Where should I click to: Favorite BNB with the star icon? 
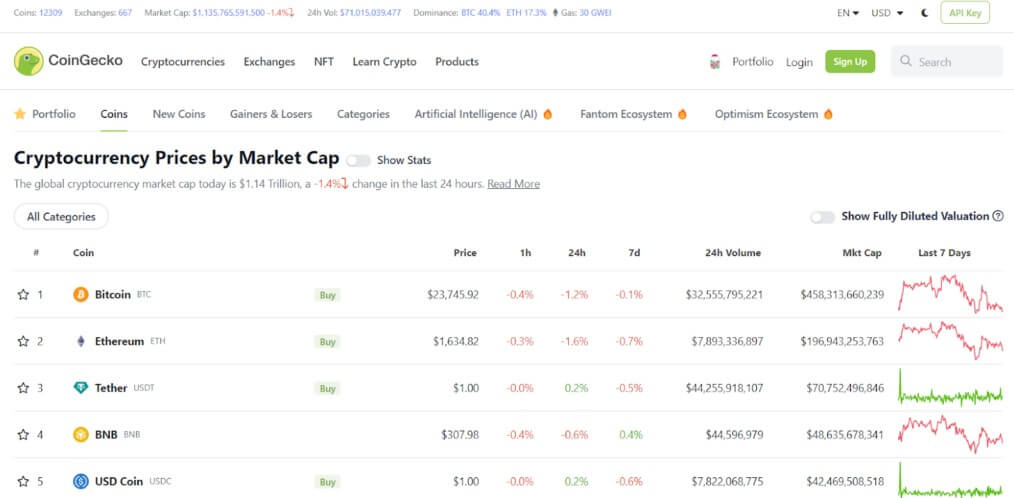coord(23,435)
